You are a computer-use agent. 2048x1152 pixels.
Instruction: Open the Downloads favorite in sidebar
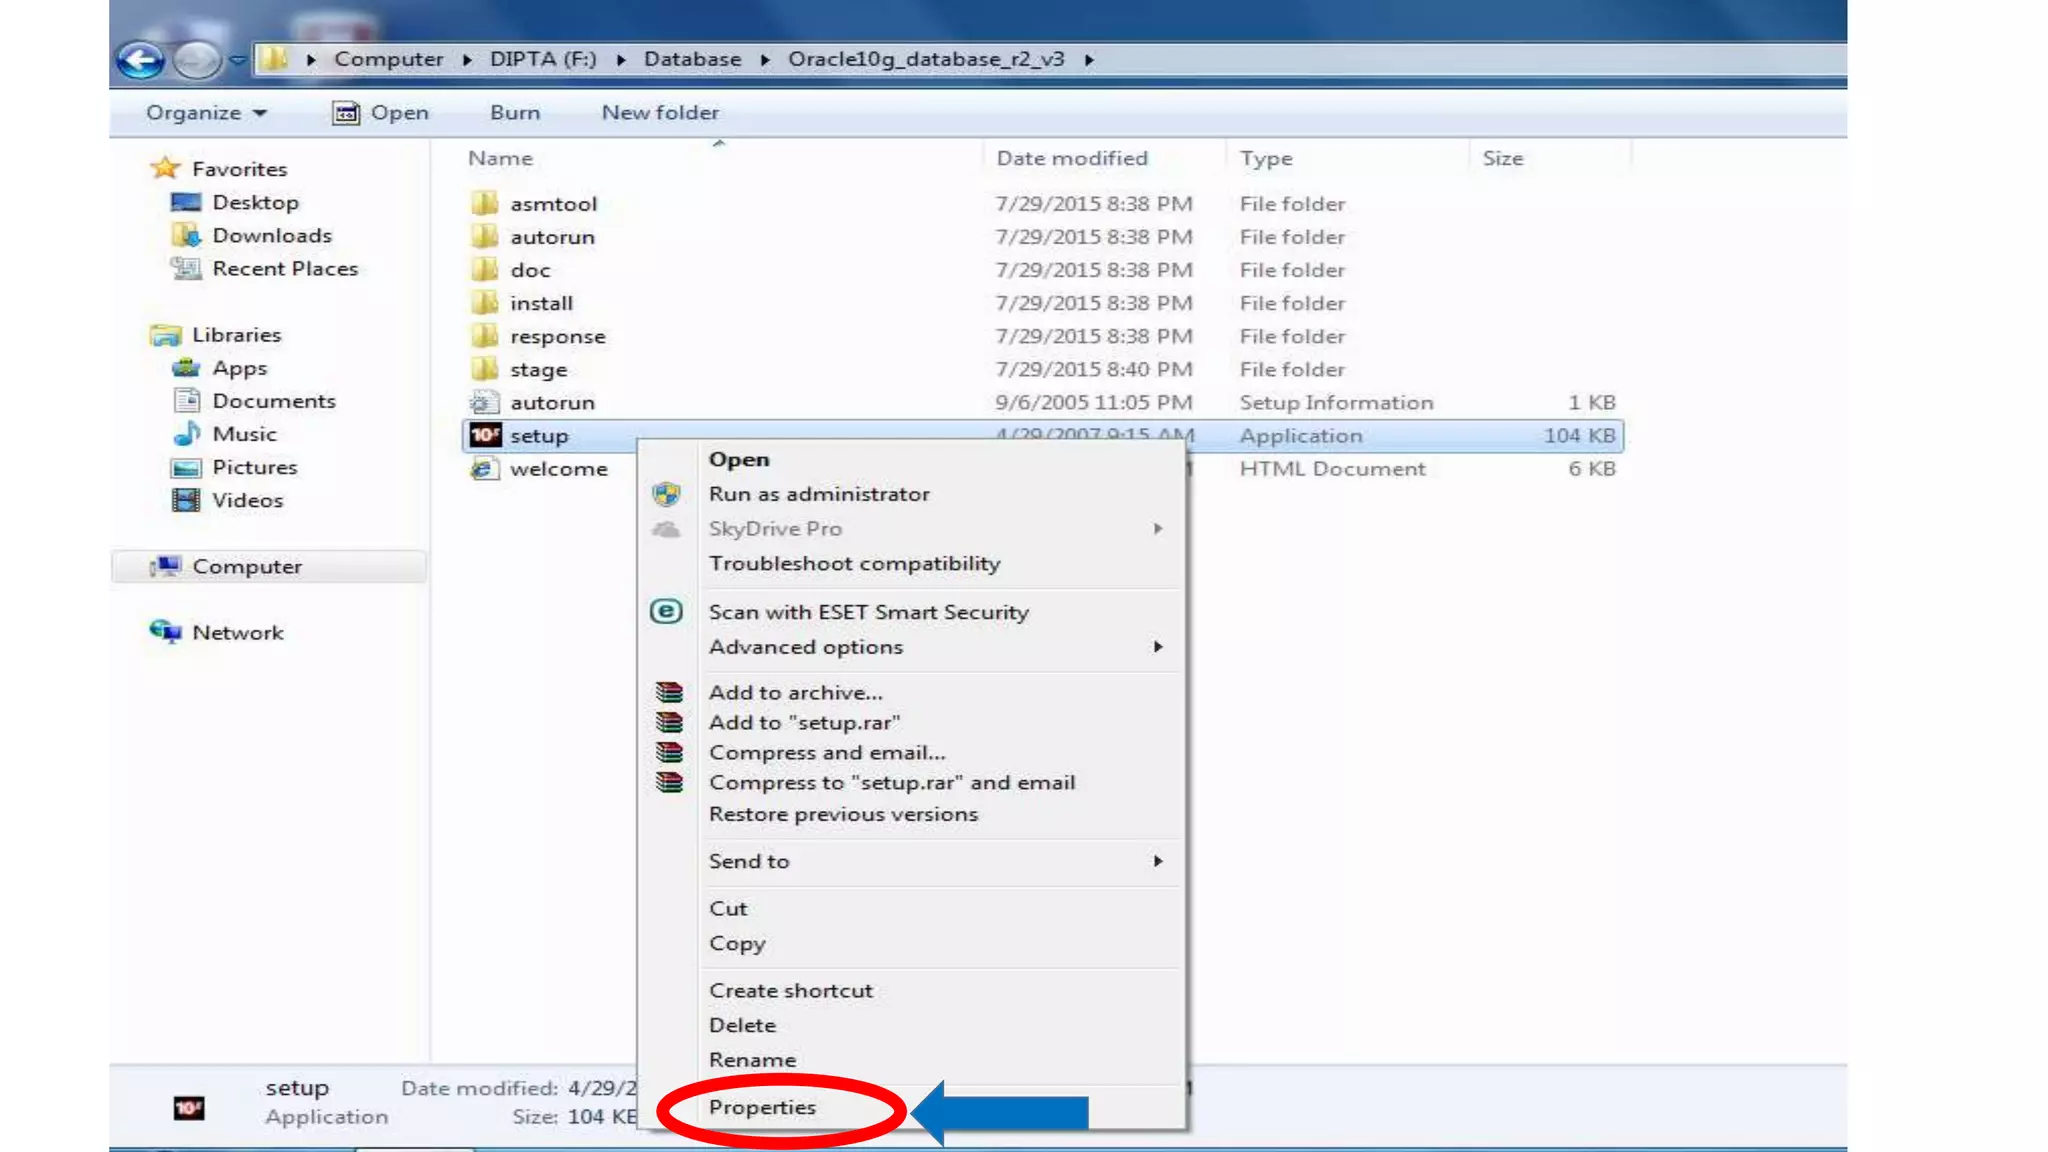pos(271,235)
